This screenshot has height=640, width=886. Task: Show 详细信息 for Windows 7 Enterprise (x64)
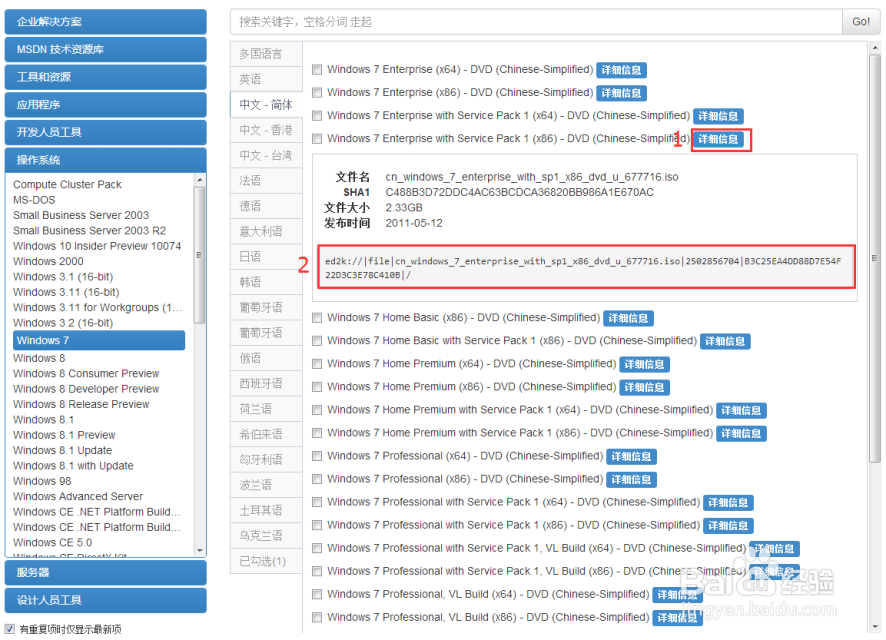622,70
